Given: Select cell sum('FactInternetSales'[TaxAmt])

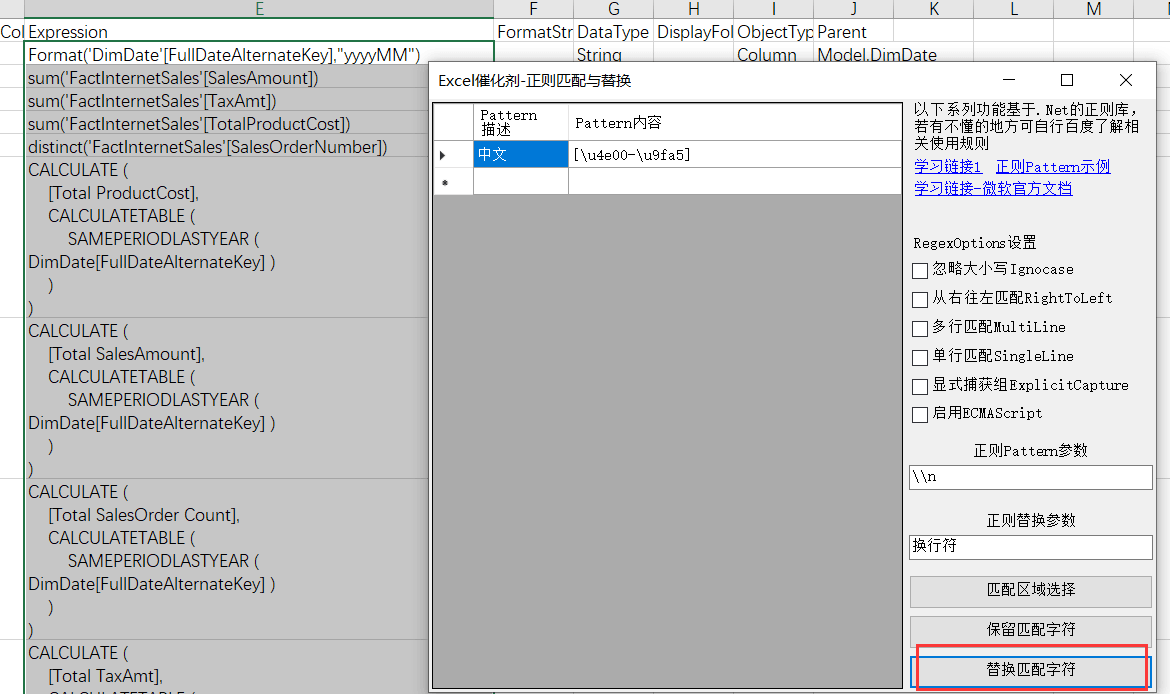Looking at the screenshot, I should [227, 101].
